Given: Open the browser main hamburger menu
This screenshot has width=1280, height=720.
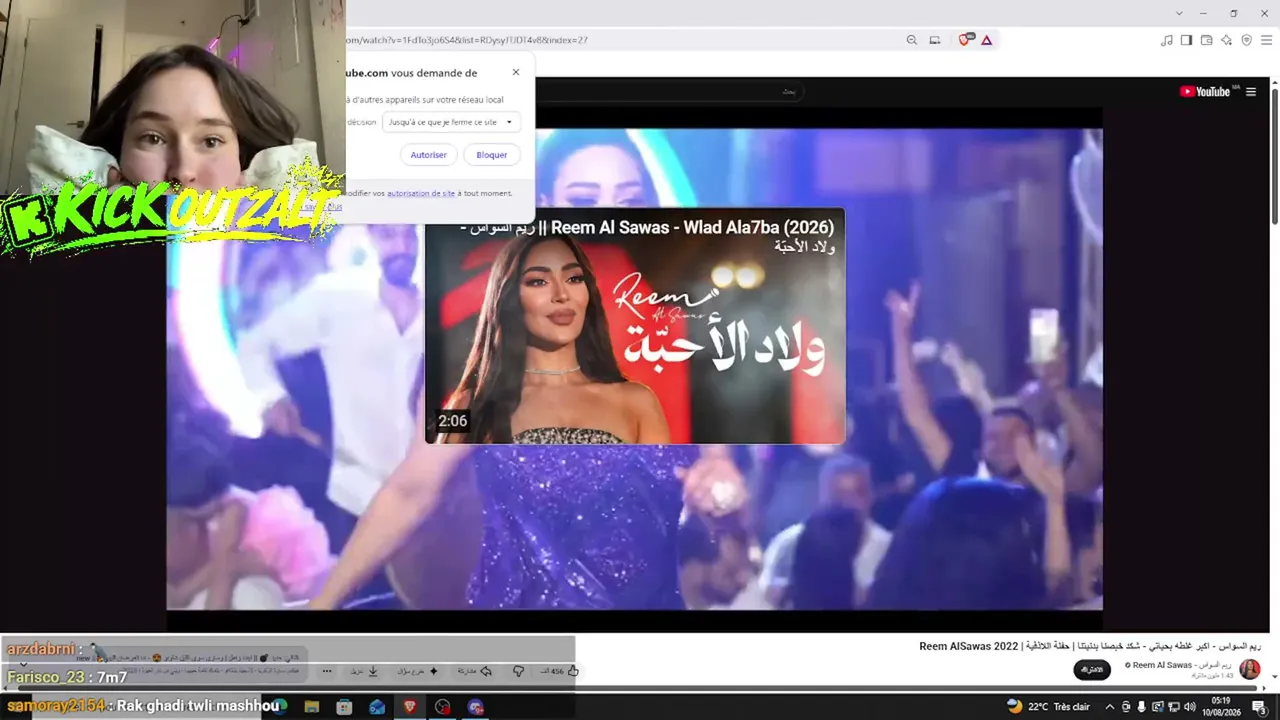Looking at the screenshot, I should [1266, 40].
